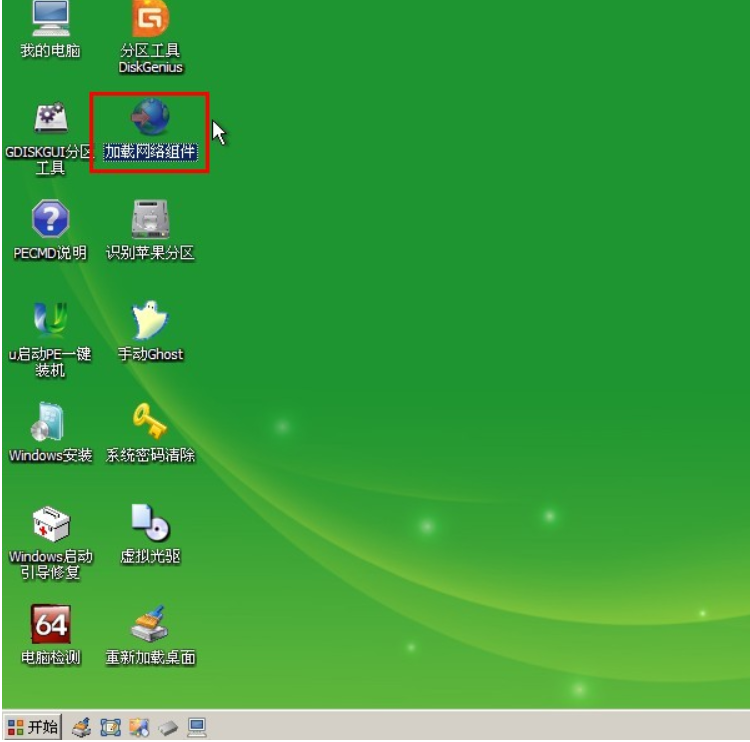Click the 重新加载桌面 brush icon
The width and height of the screenshot is (750, 742).
[x=150, y=624]
